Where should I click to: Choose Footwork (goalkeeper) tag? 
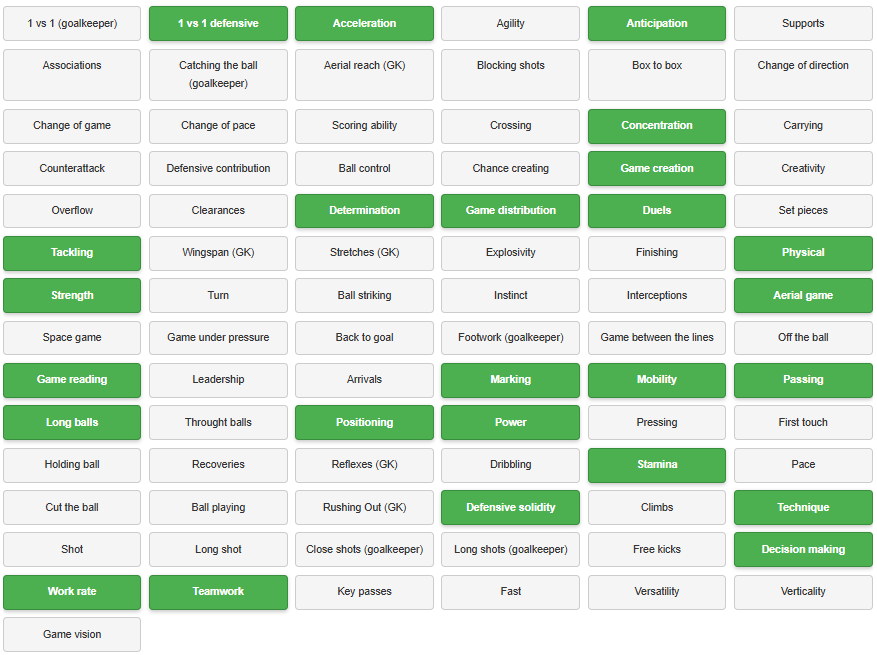pos(510,338)
